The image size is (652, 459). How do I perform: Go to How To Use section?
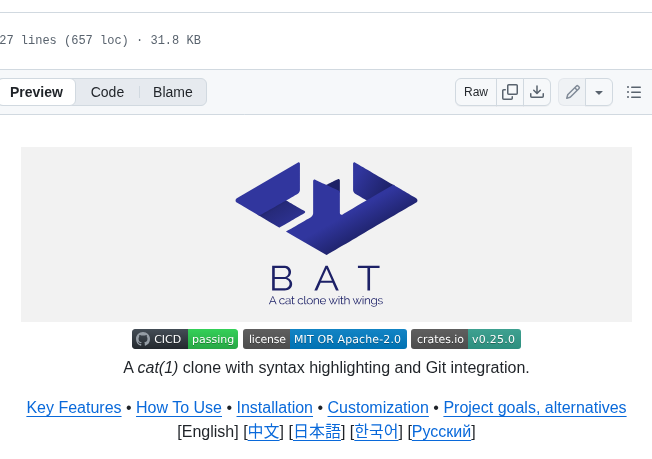pos(179,407)
